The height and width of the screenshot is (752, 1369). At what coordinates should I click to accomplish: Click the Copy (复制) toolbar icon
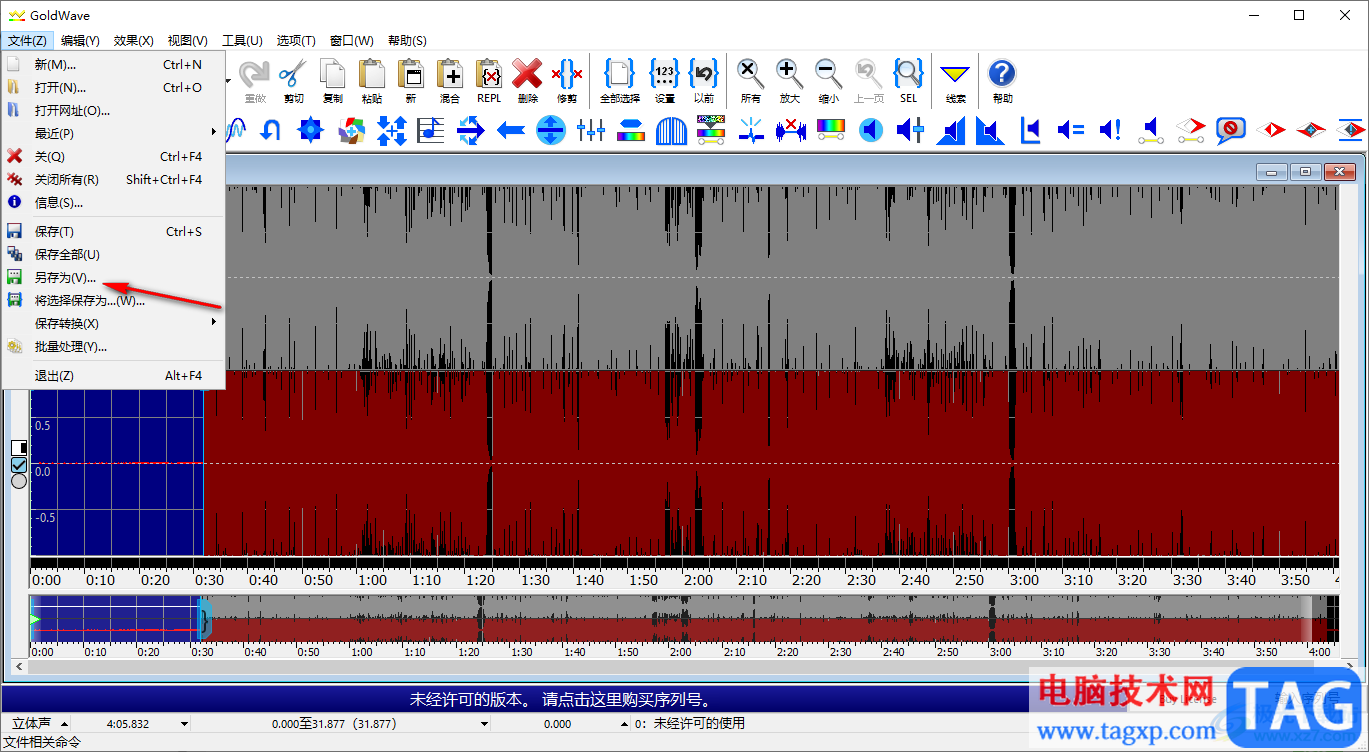pos(332,80)
